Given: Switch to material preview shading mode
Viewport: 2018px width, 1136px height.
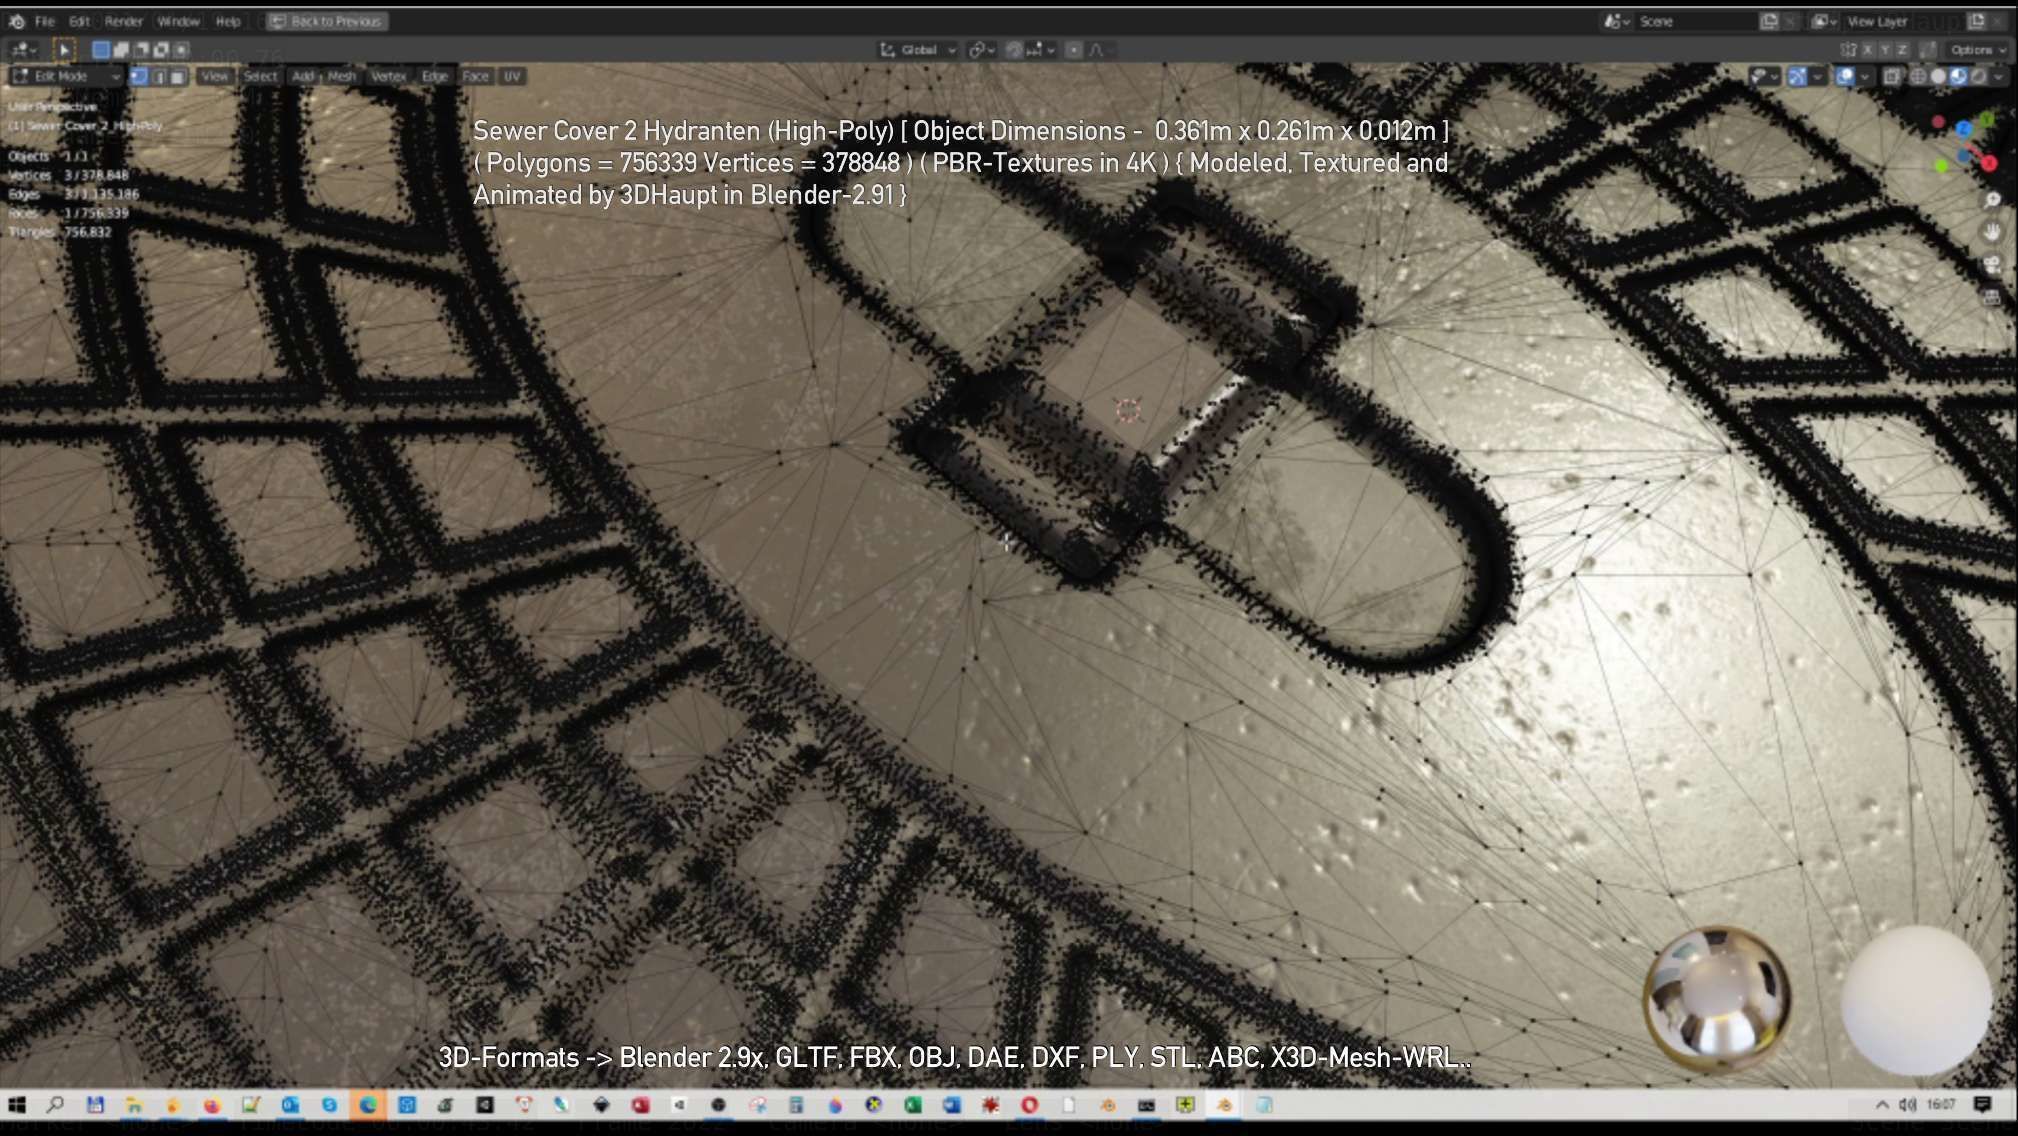Looking at the screenshot, I should click(1958, 76).
